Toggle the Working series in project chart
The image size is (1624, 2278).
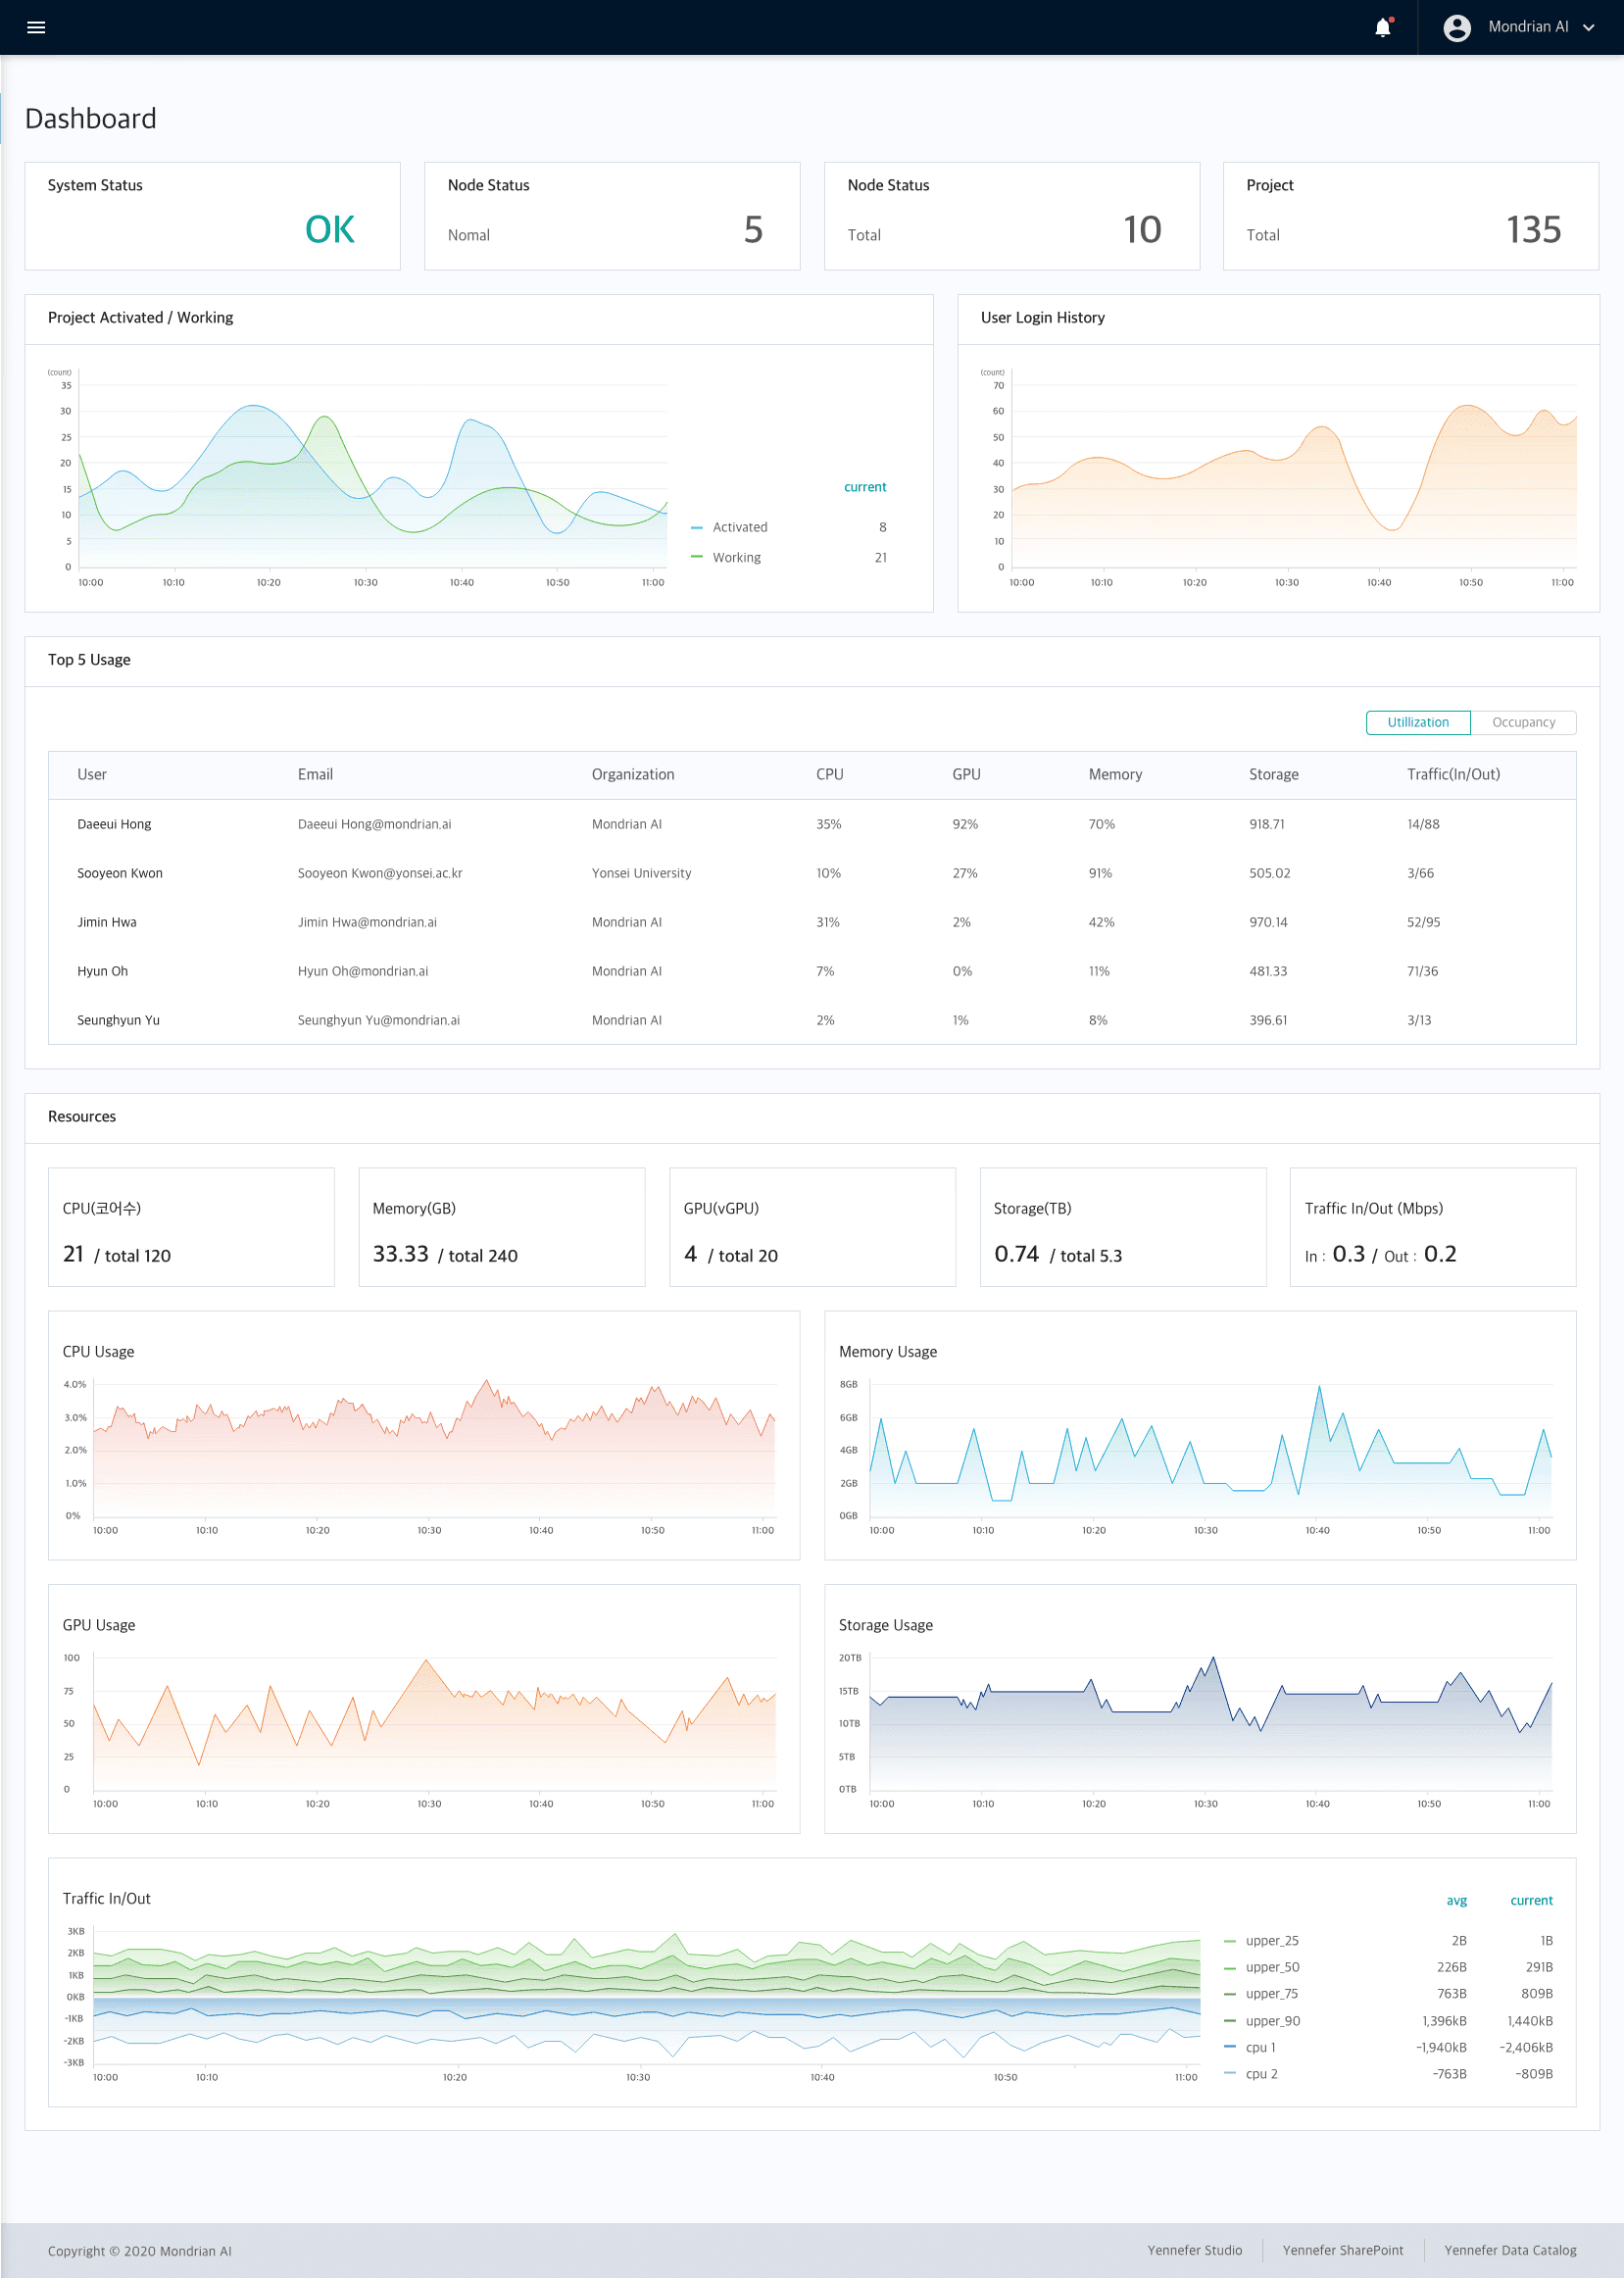(x=698, y=557)
